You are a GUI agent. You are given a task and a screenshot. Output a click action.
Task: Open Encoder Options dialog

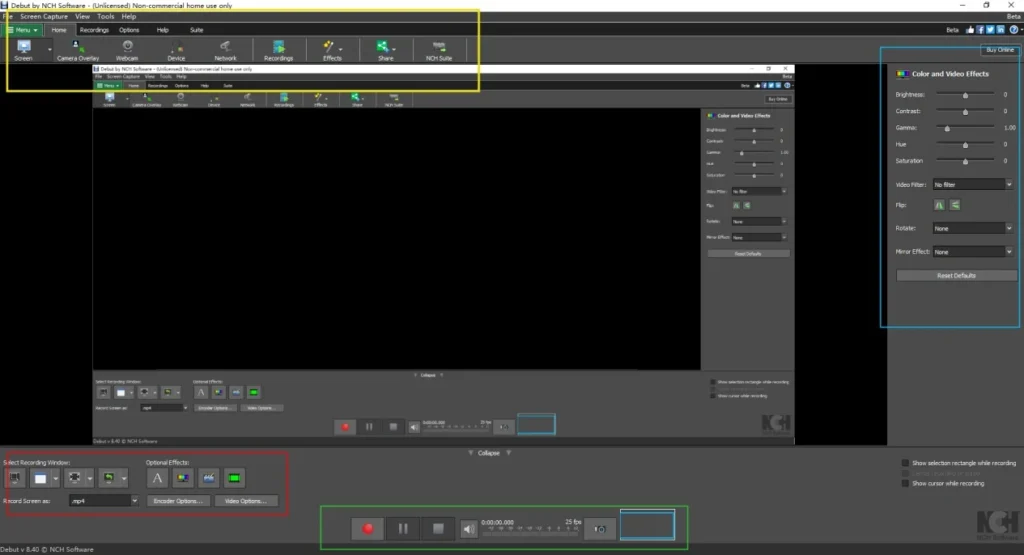178,501
